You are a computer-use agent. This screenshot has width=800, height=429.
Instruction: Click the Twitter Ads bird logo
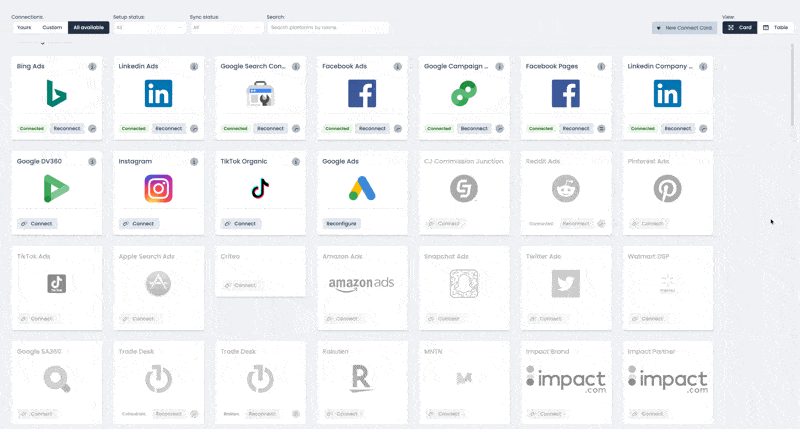[565, 284]
